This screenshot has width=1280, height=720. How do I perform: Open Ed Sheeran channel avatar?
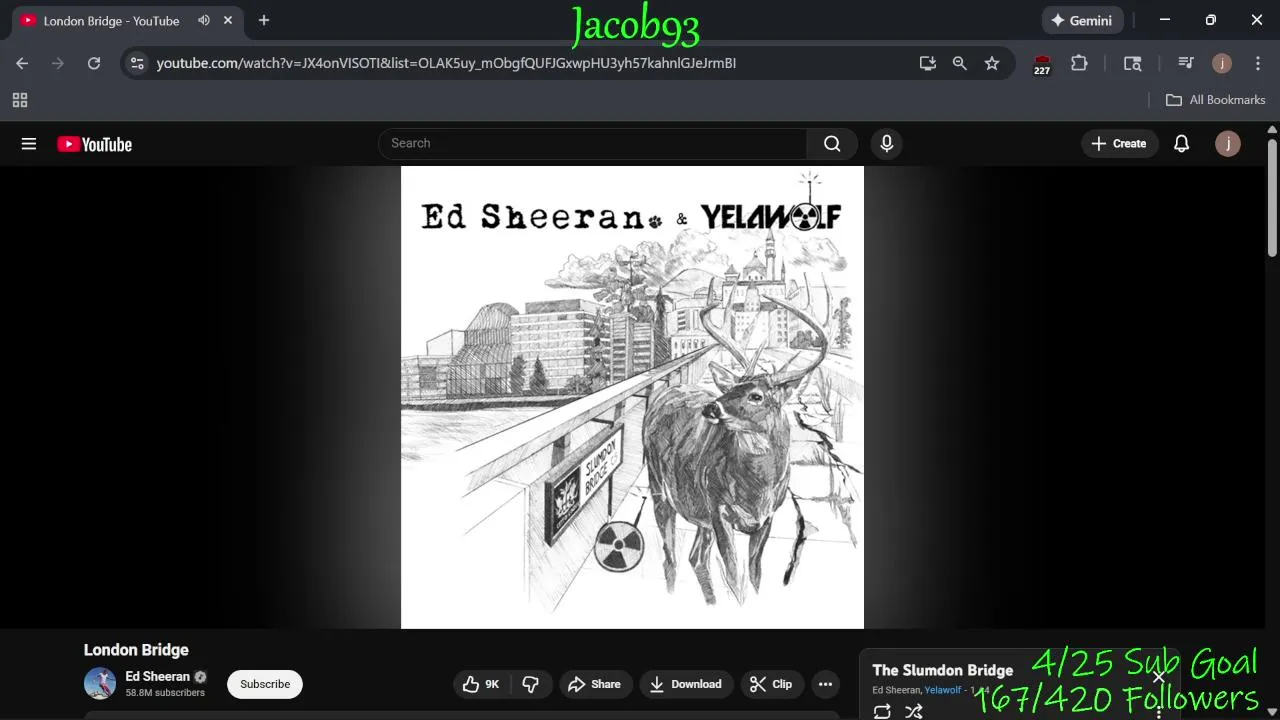click(x=100, y=683)
